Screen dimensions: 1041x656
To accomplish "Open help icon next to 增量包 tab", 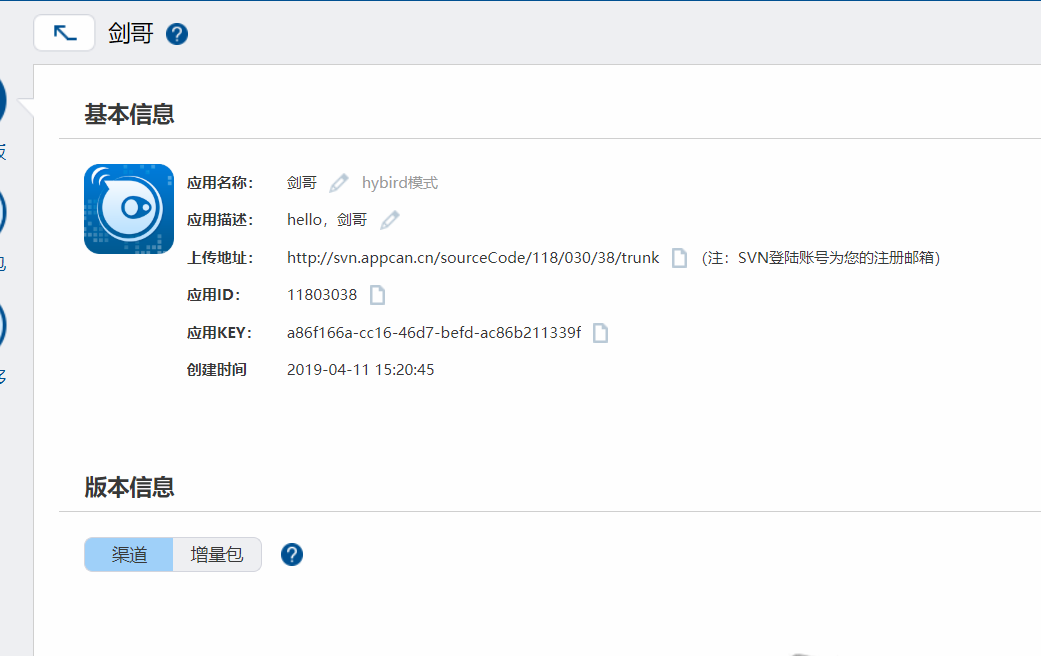I will [292, 555].
